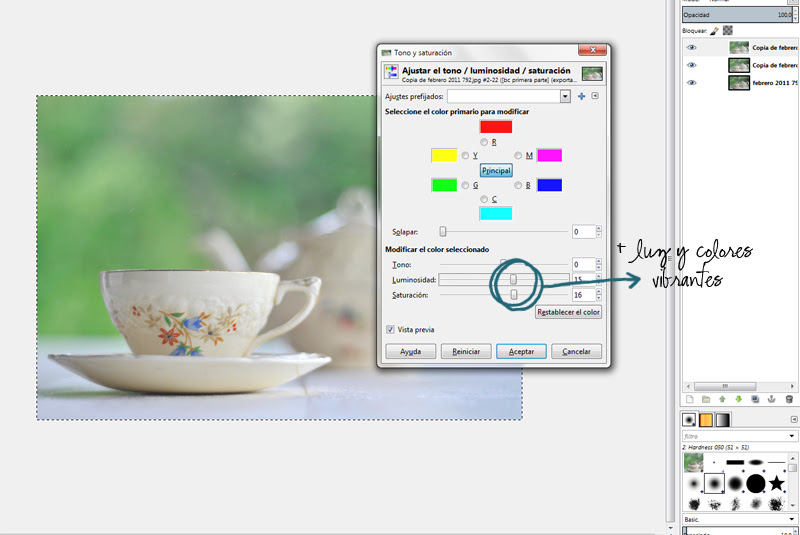Anchor the floating layer
Screen dimensions: 800x535
coord(771,399)
